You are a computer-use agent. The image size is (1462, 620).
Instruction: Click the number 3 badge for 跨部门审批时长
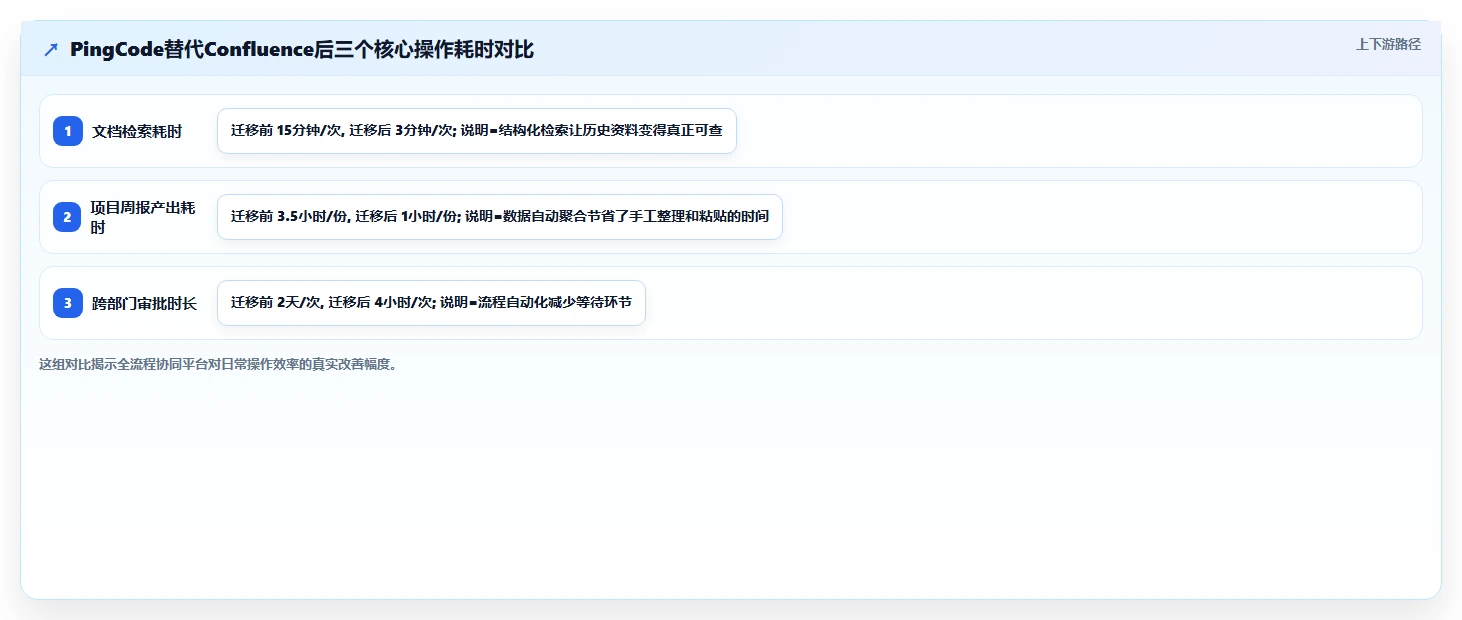68,303
